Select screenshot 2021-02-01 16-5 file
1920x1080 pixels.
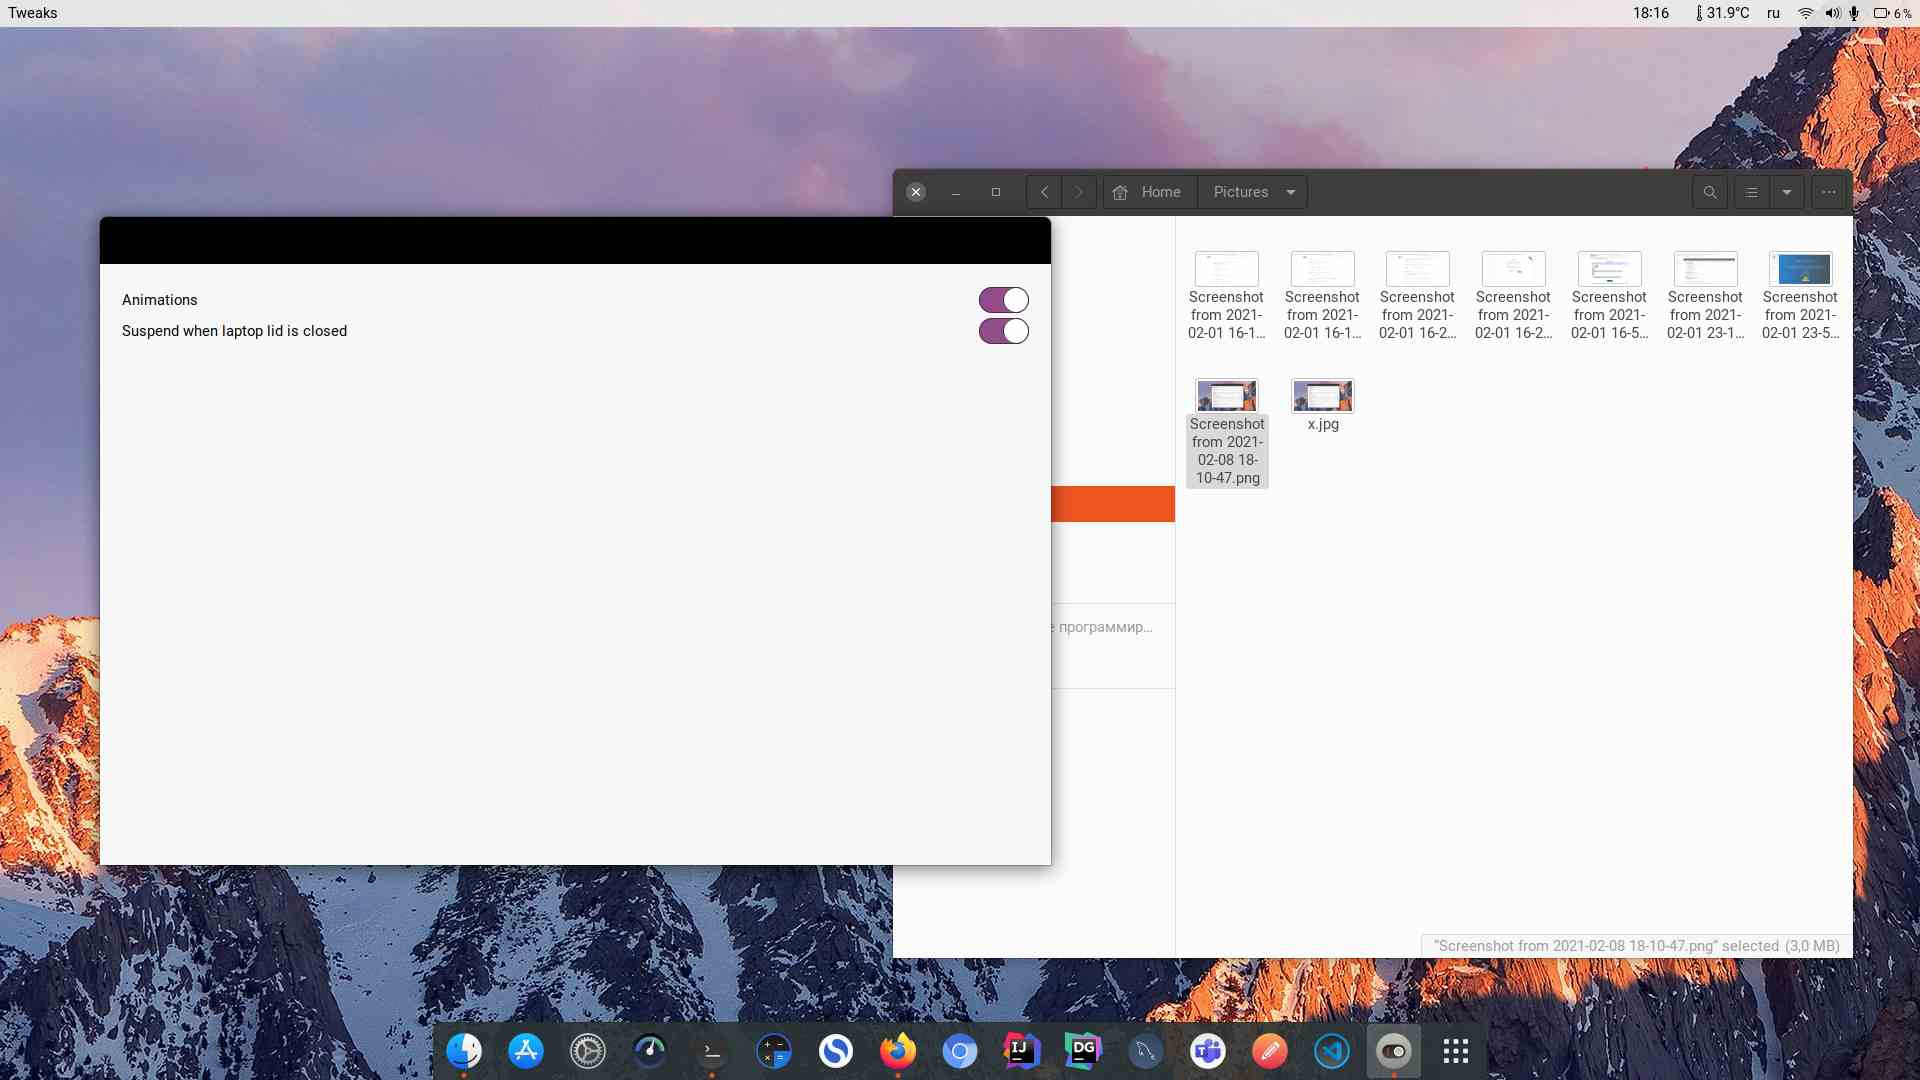click(1609, 296)
